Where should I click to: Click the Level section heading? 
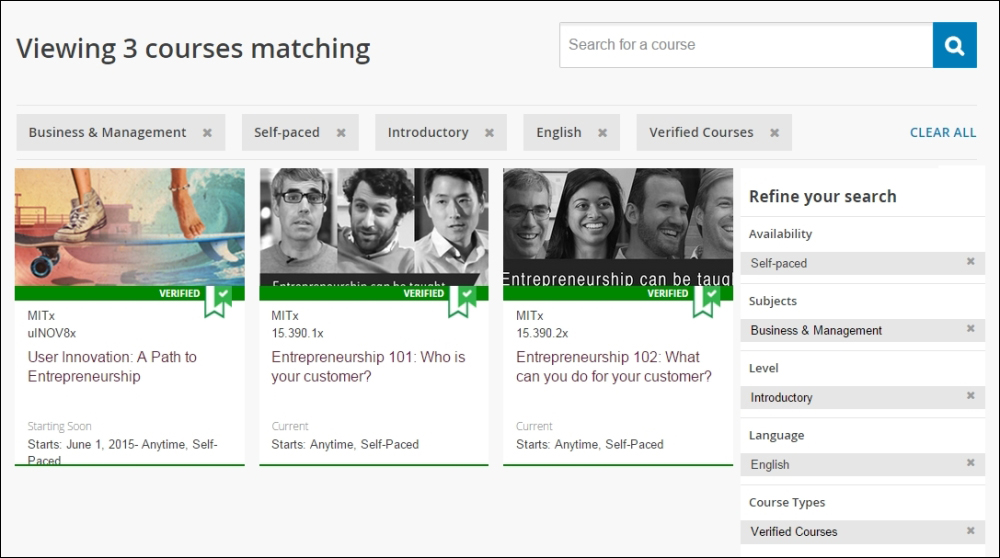pos(763,368)
